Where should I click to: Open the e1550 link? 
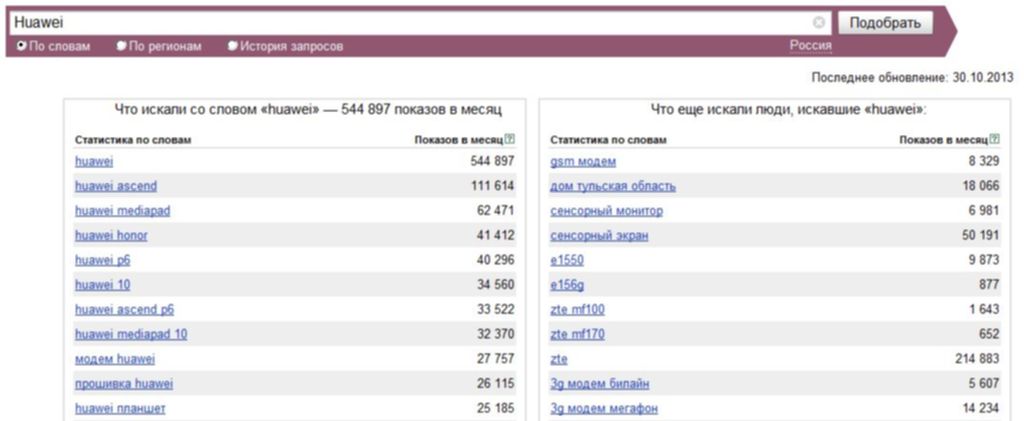tap(567, 260)
